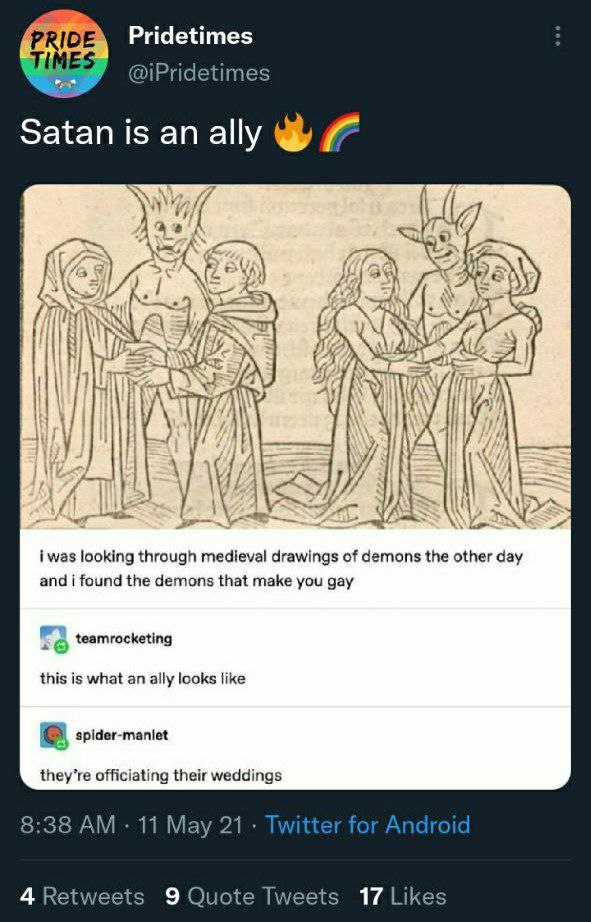This screenshot has height=922, width=591.
Task: Click the 'Satan is an ally' tweet text
Action: click(x=141, y=132)
